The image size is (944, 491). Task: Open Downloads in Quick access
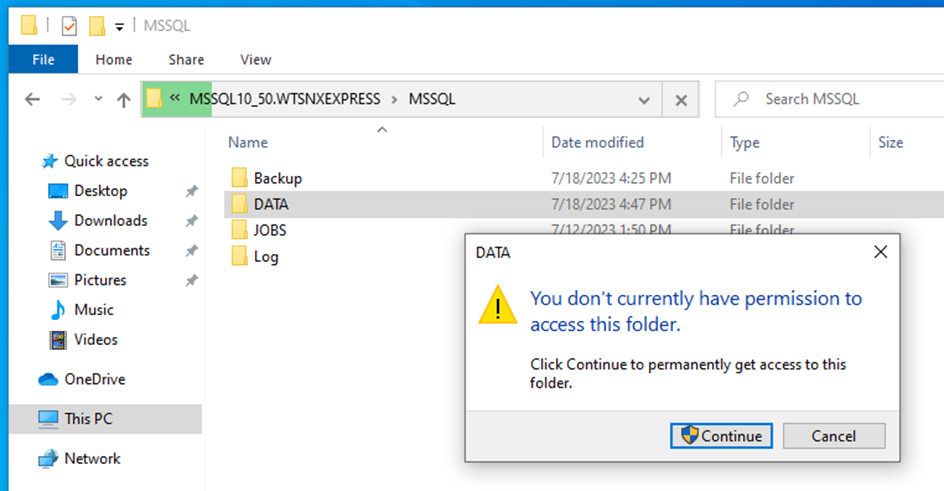110,220
